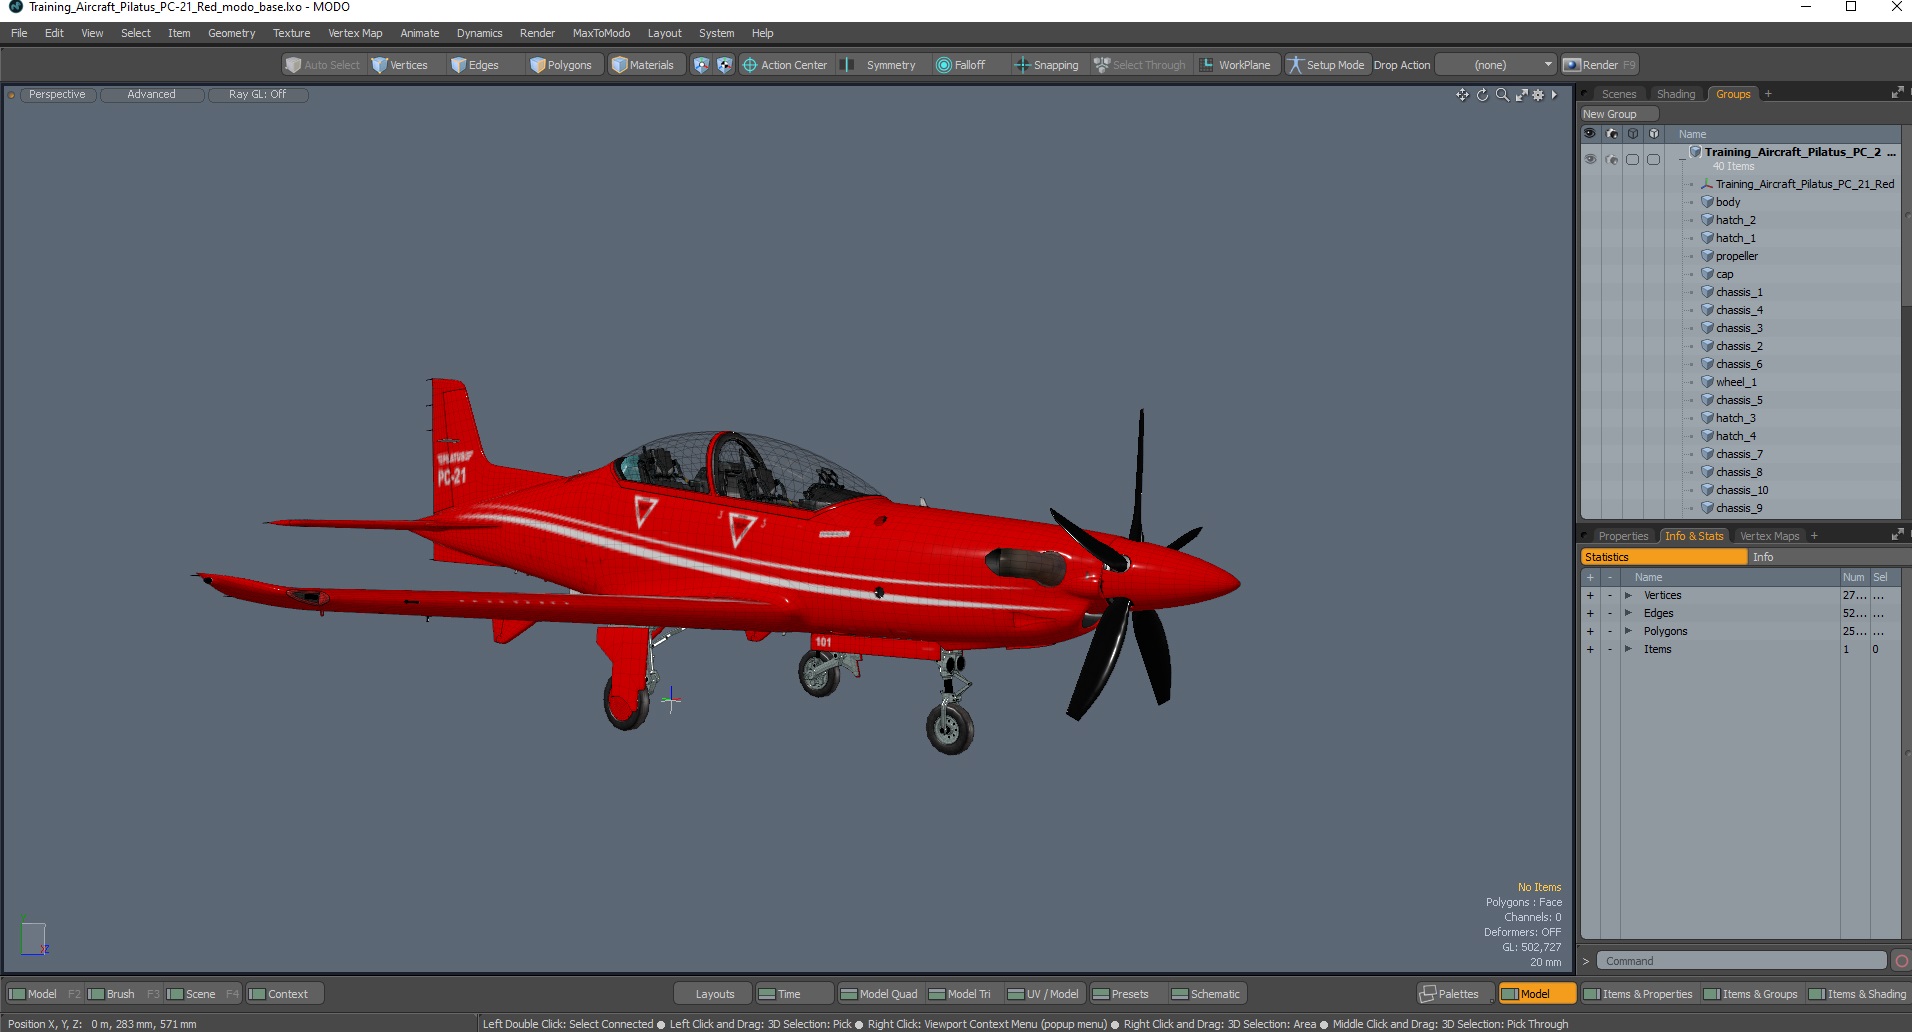Image resolution: width=1912 pixels, height=1032 pixels.
Task: Toggle group selectable checkbox
Action: point(1632,159)
